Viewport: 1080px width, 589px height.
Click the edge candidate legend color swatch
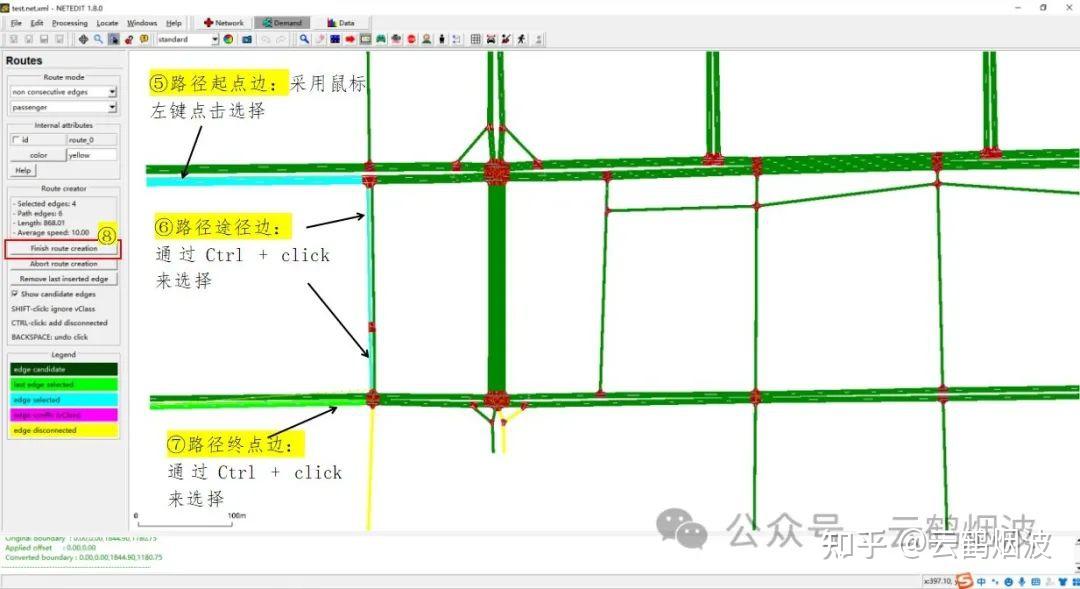(62, 369)
